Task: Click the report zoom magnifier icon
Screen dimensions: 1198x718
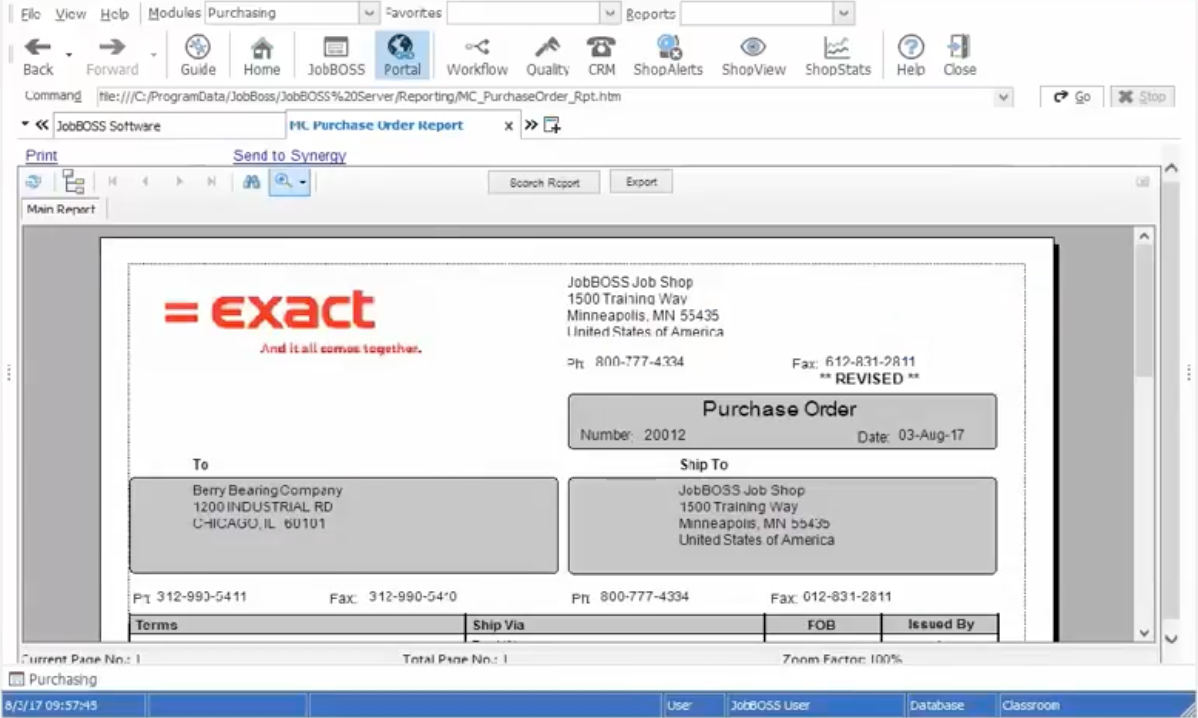Action: pyautogui.click(x=283, y=182)
